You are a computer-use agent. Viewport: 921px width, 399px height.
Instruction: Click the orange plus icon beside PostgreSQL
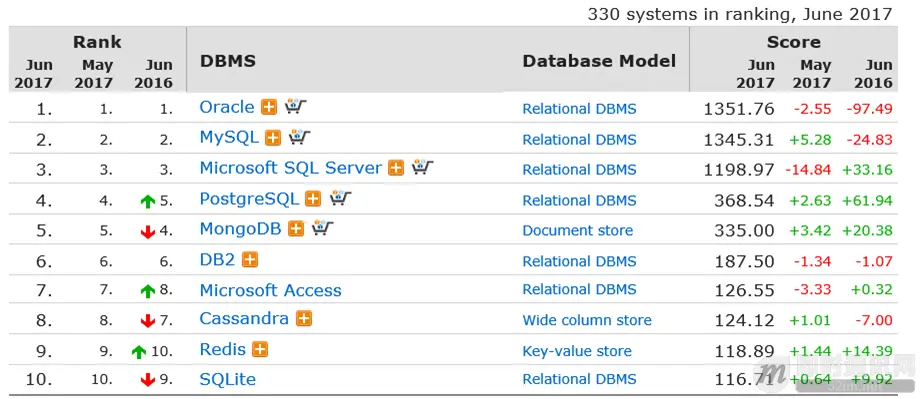pos(314,199)
